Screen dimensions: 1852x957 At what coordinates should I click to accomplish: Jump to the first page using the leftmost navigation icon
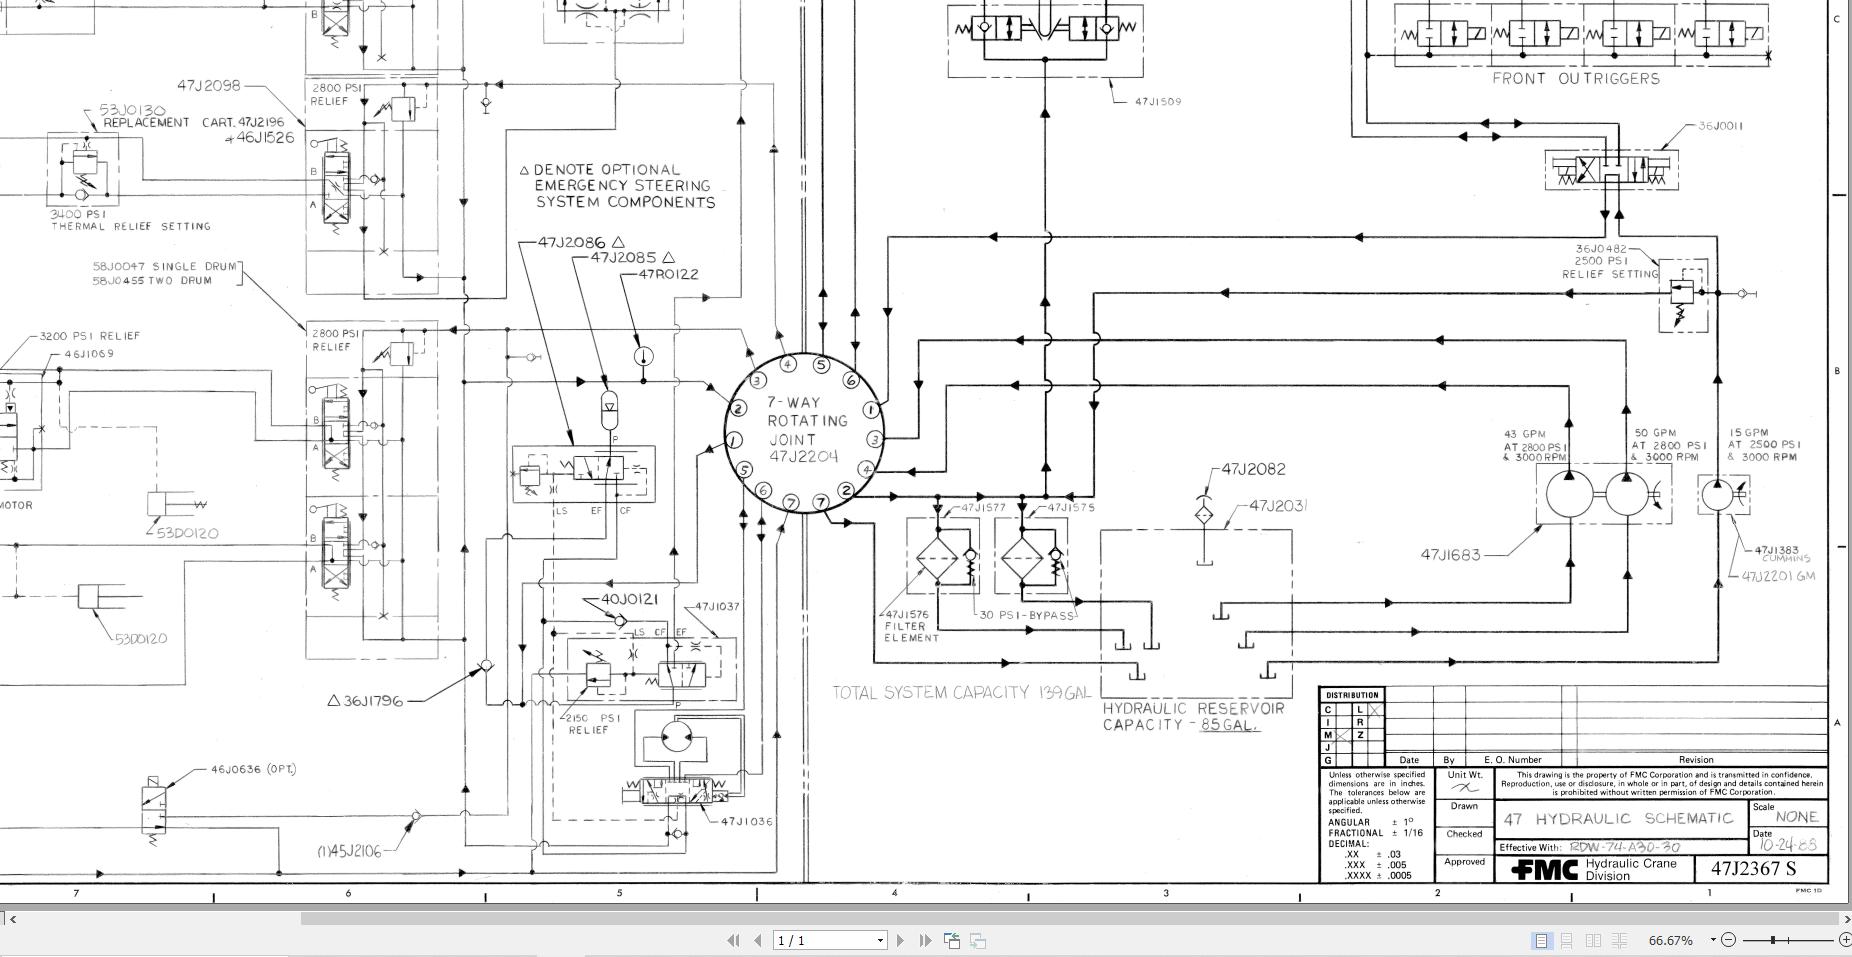[735, 940]
